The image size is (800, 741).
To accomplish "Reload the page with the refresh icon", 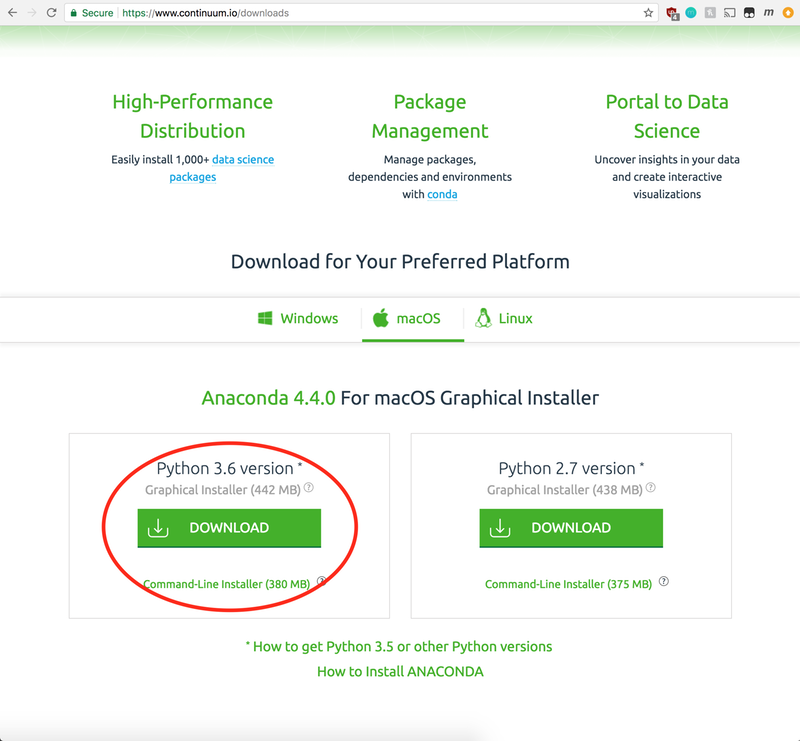I will coord(51,13).
